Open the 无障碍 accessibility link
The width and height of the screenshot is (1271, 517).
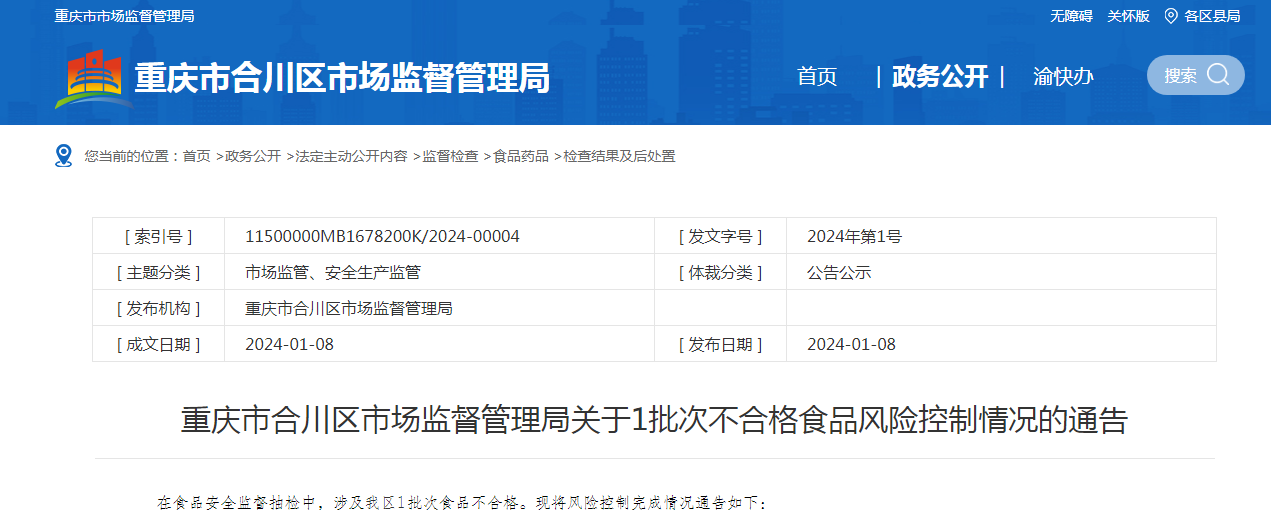click(x=1071, y=16)
